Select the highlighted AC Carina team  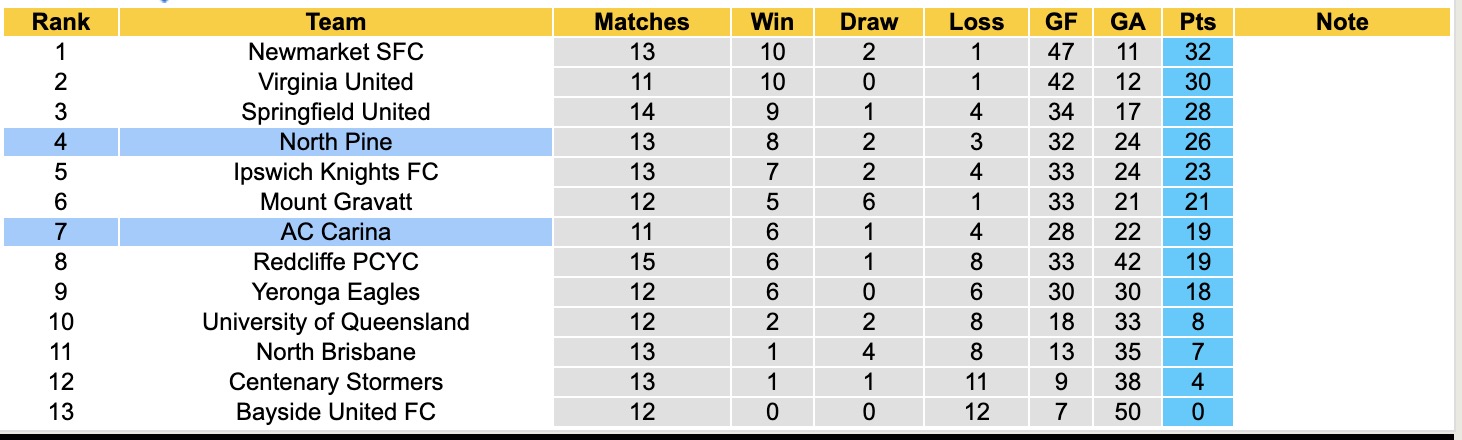click(336, 232)
